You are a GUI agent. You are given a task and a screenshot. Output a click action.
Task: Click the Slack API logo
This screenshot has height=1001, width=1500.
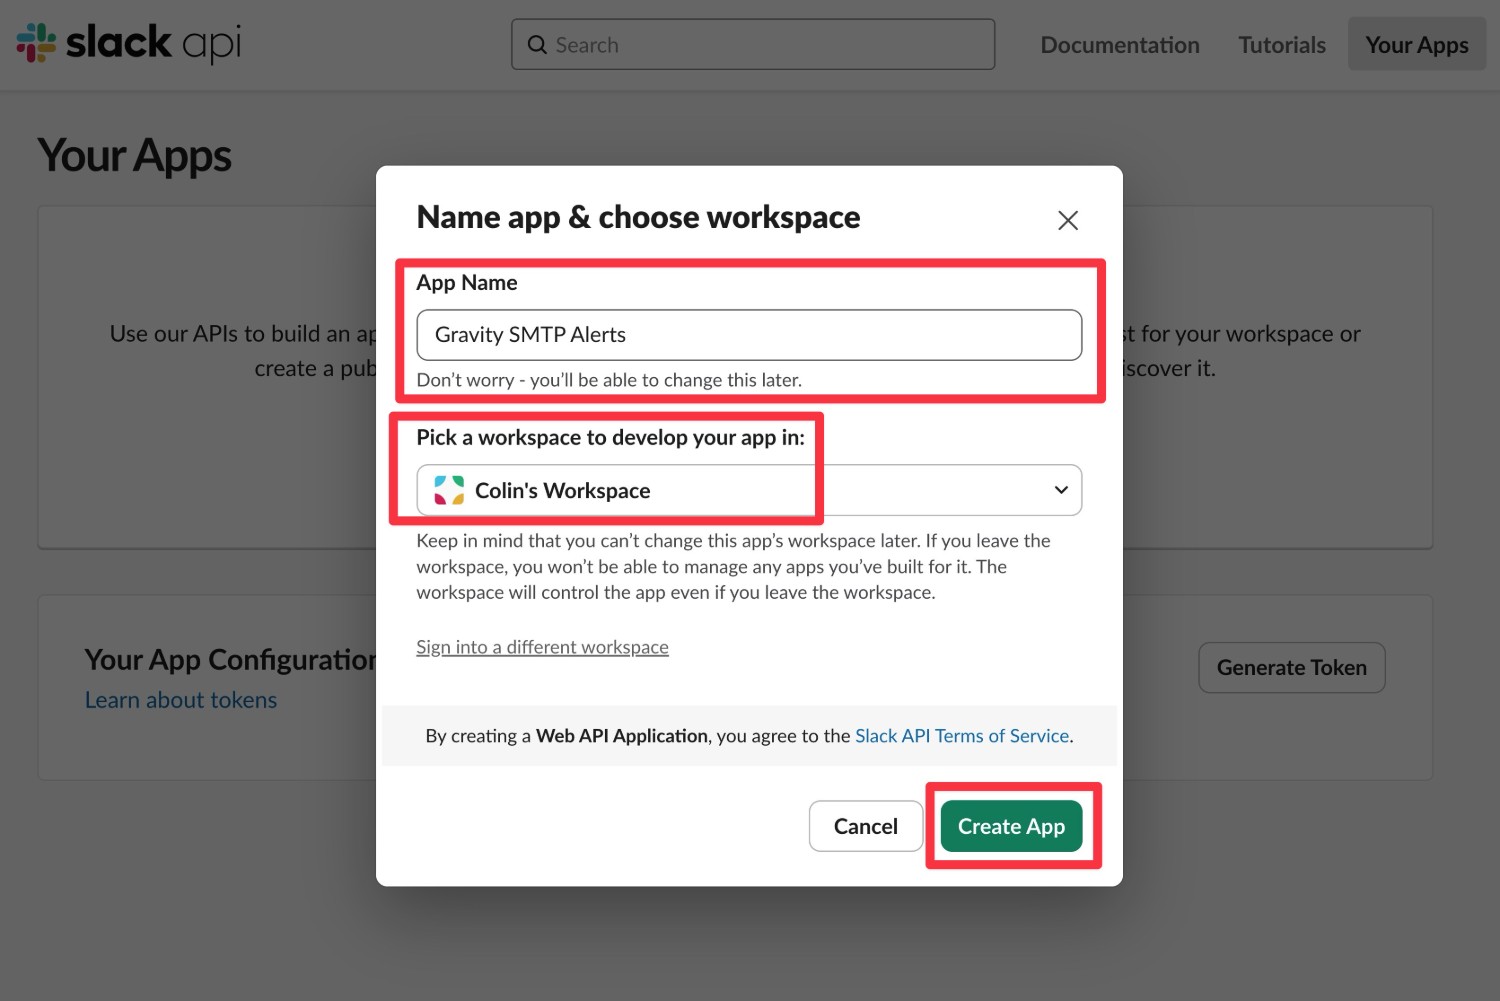pyautogui.click(x=129, y=43)
